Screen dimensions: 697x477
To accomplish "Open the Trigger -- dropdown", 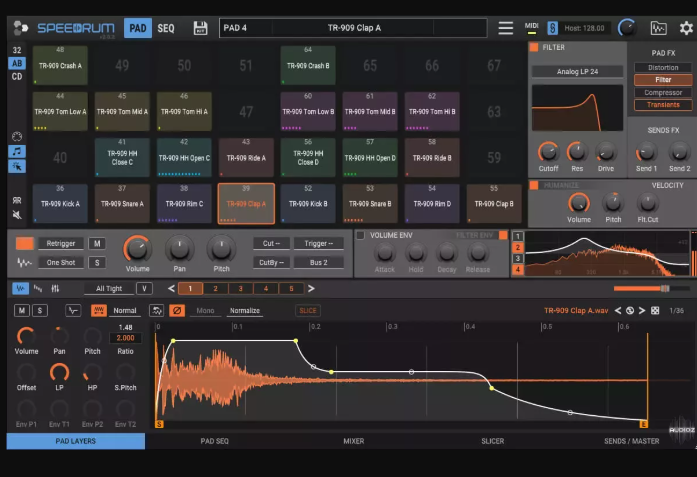I will (318, 243).
